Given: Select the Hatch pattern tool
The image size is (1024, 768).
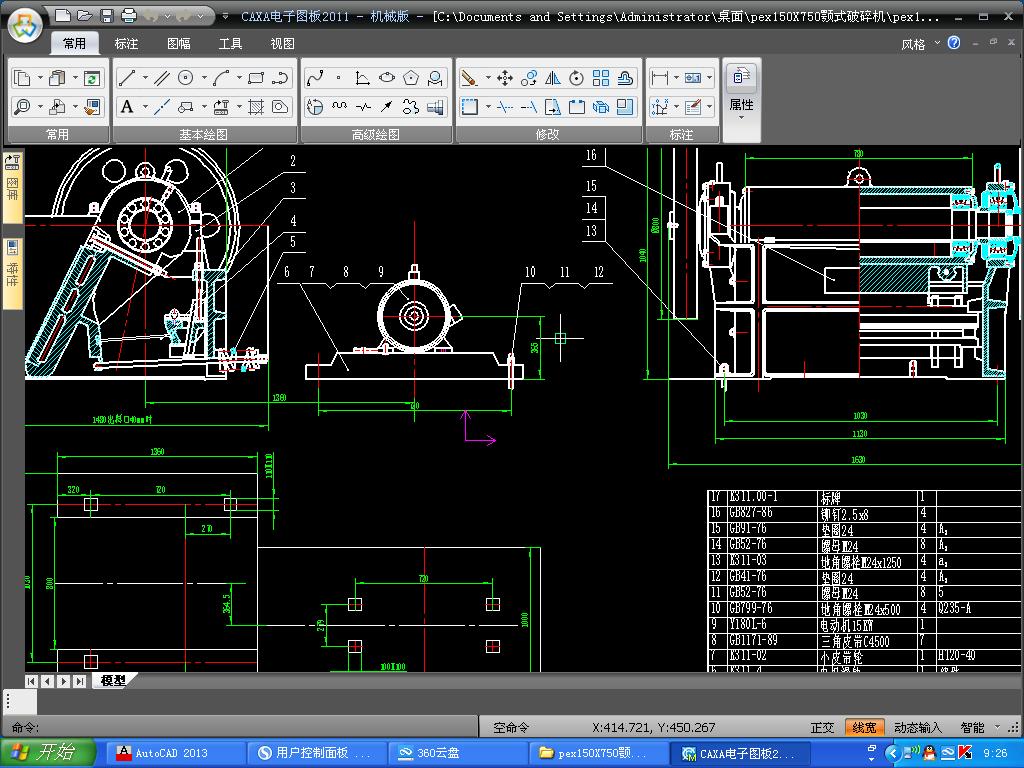Looking at the screenshot, I should (x=256, y=107).
